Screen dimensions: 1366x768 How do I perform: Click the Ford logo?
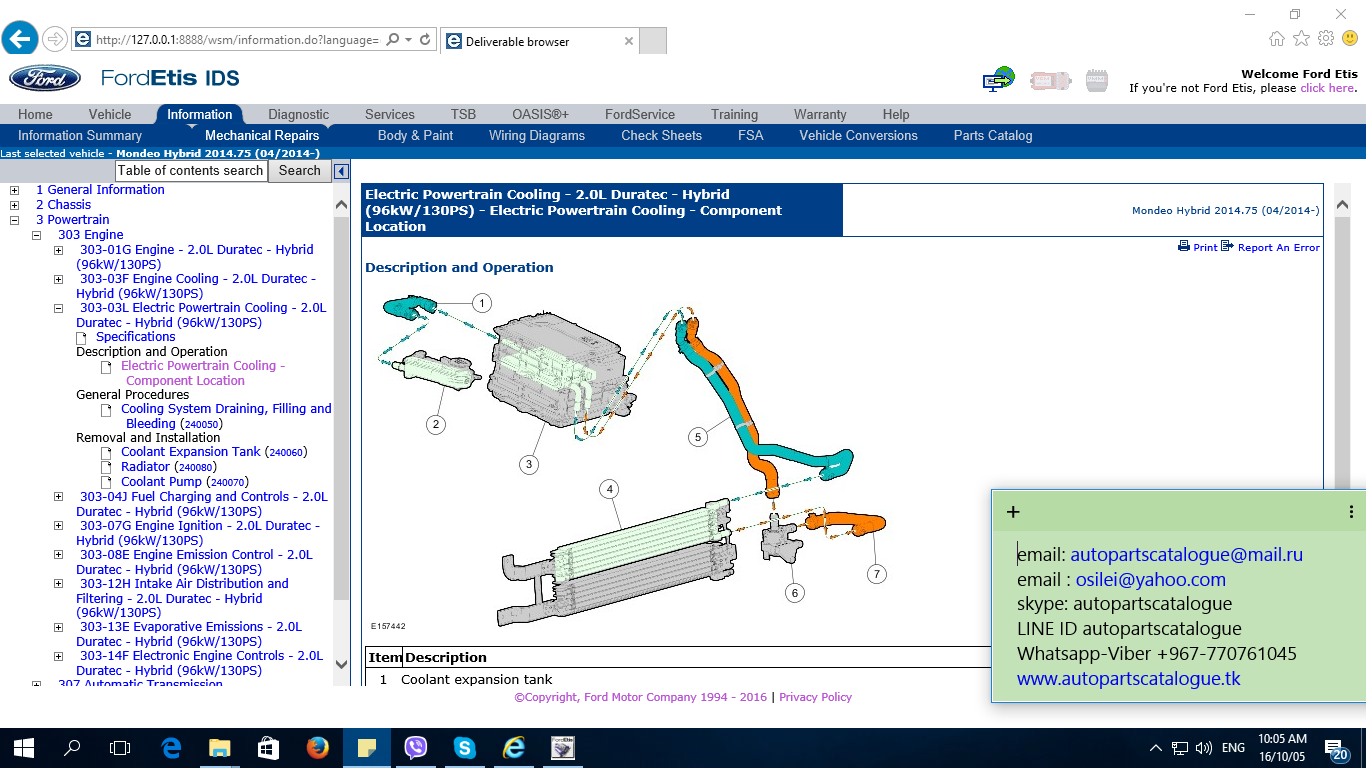click(x=45, y=78)
